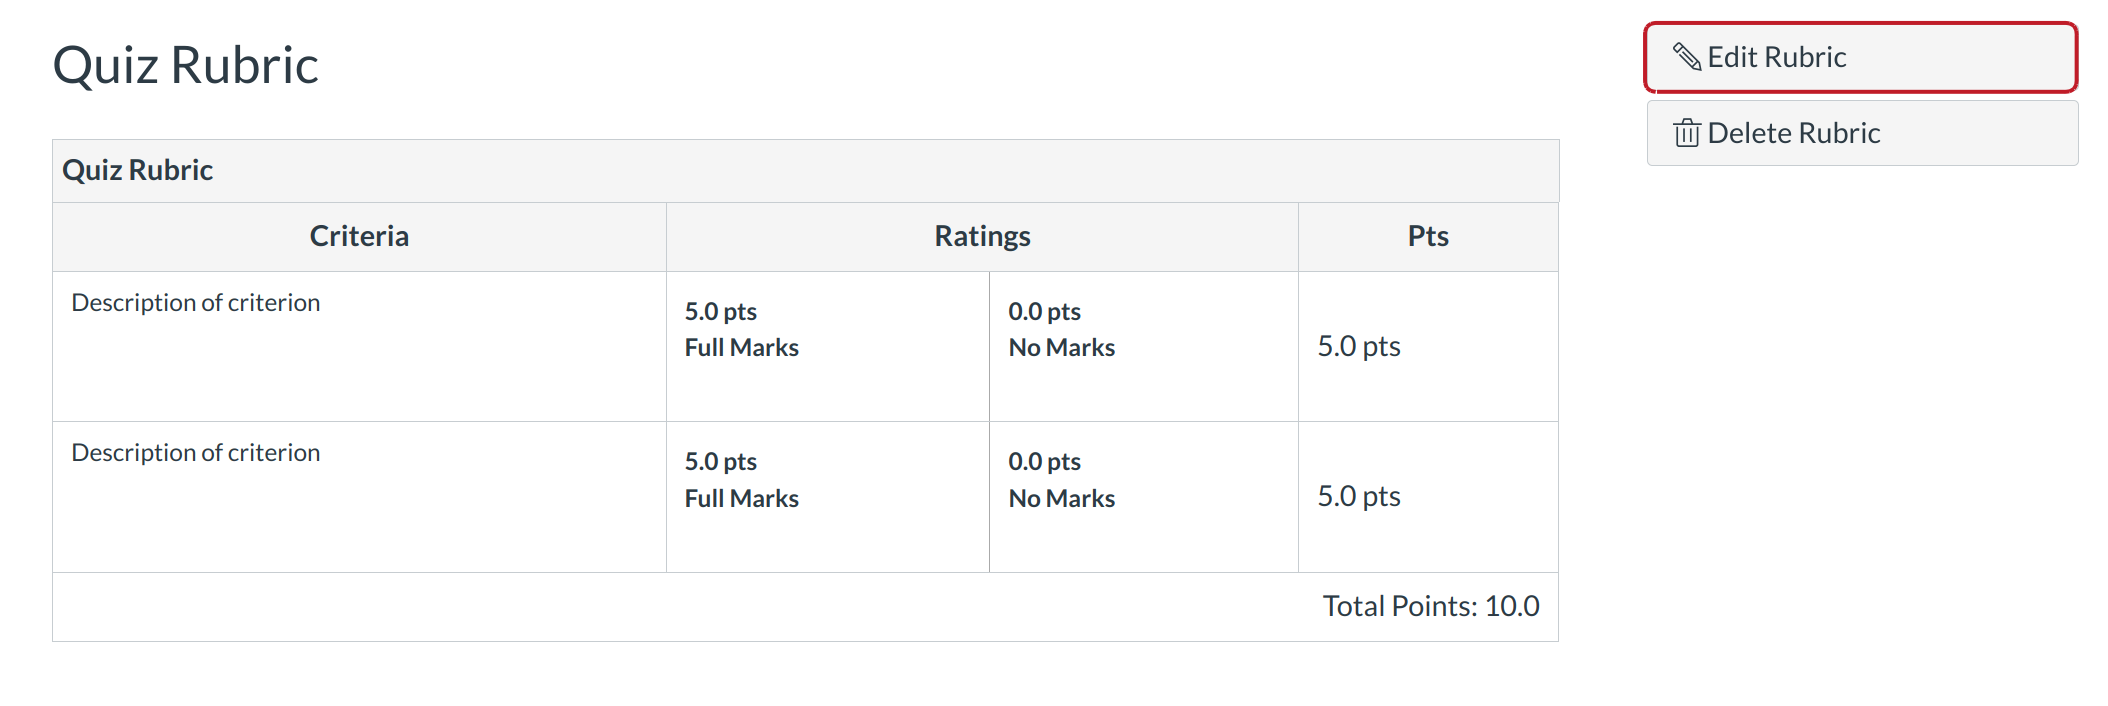Choose Full Marks label for the second criterion

click(741, 498)
